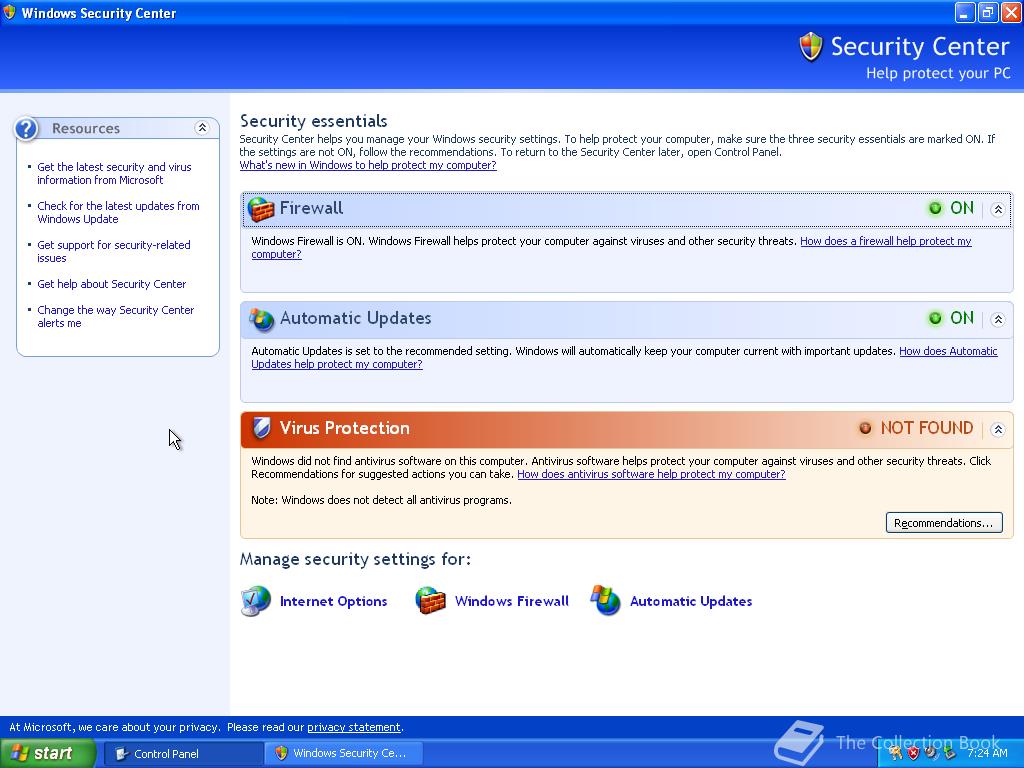The height and width of the screenshot is (768, 1024).
Task: Close the Windows Security Center window
Action: click(1011, 12)
